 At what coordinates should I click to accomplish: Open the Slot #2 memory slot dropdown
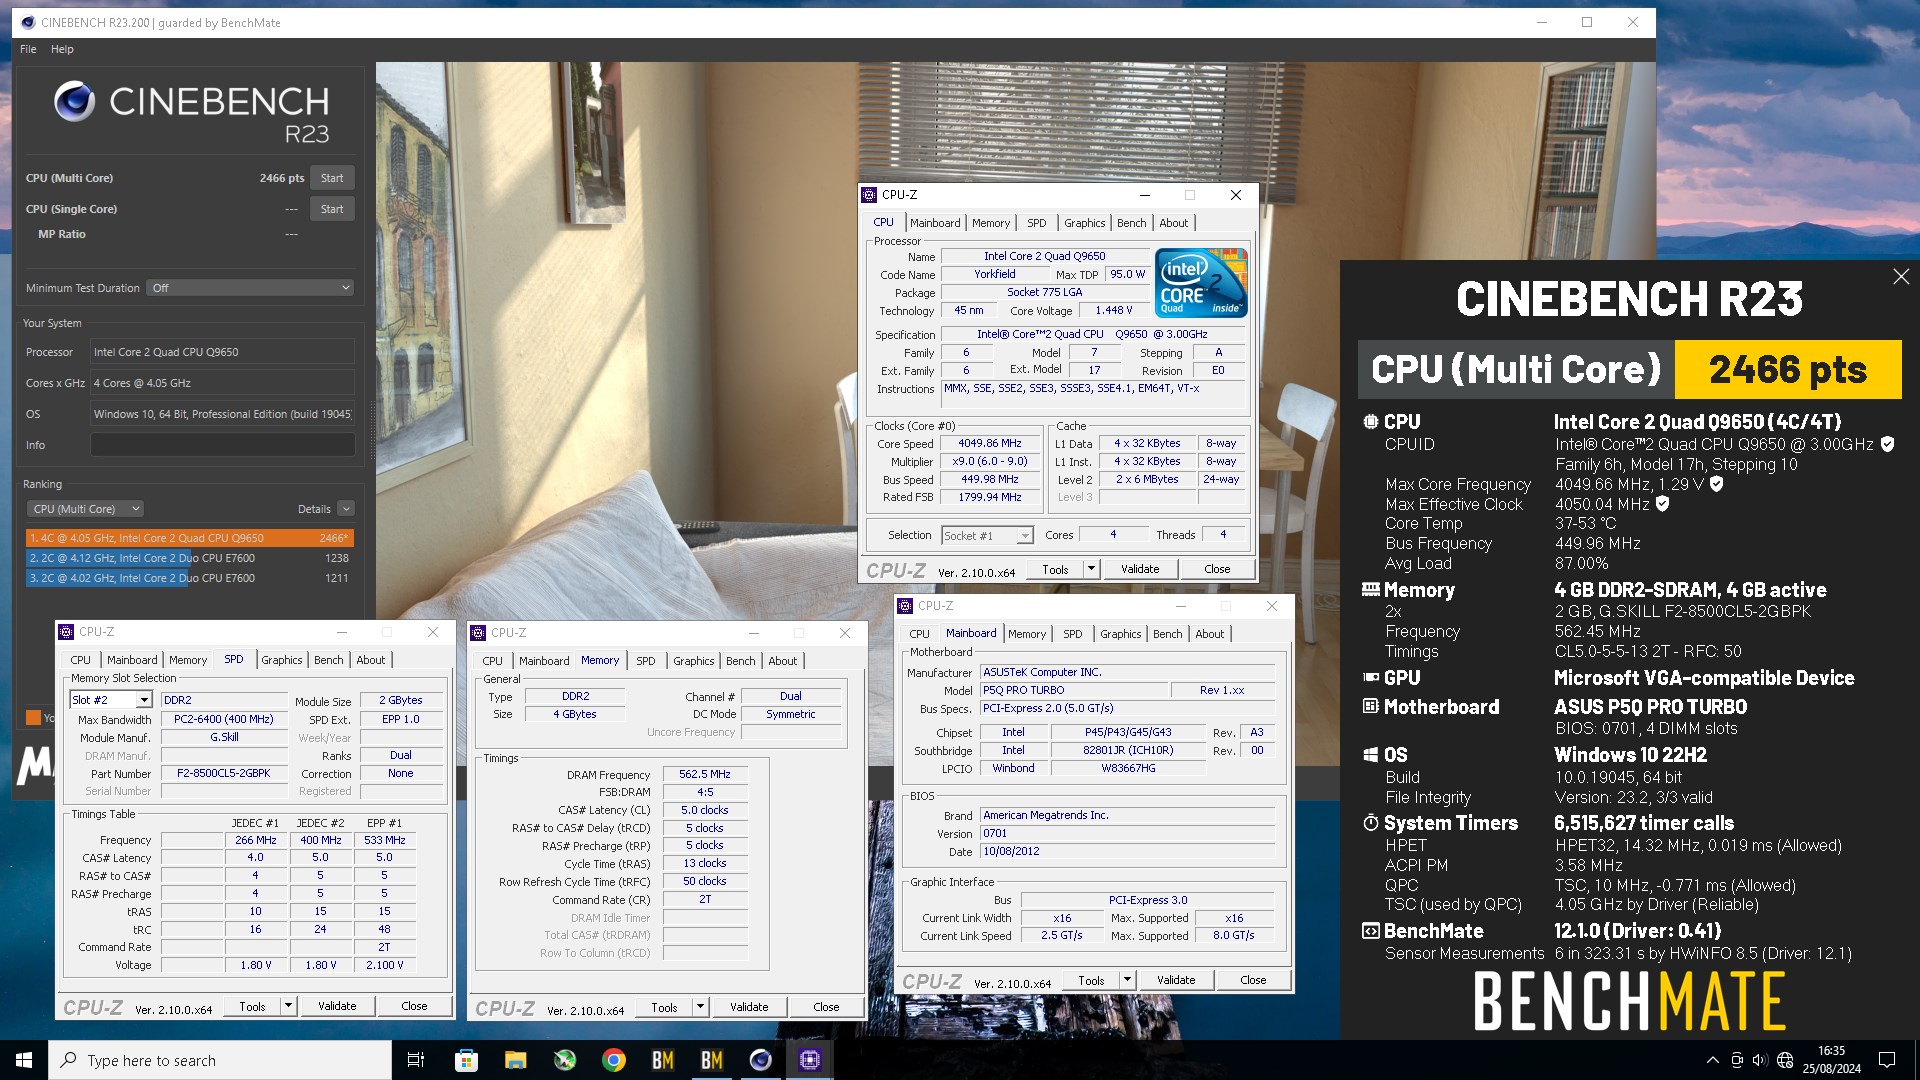coord(144,700)
